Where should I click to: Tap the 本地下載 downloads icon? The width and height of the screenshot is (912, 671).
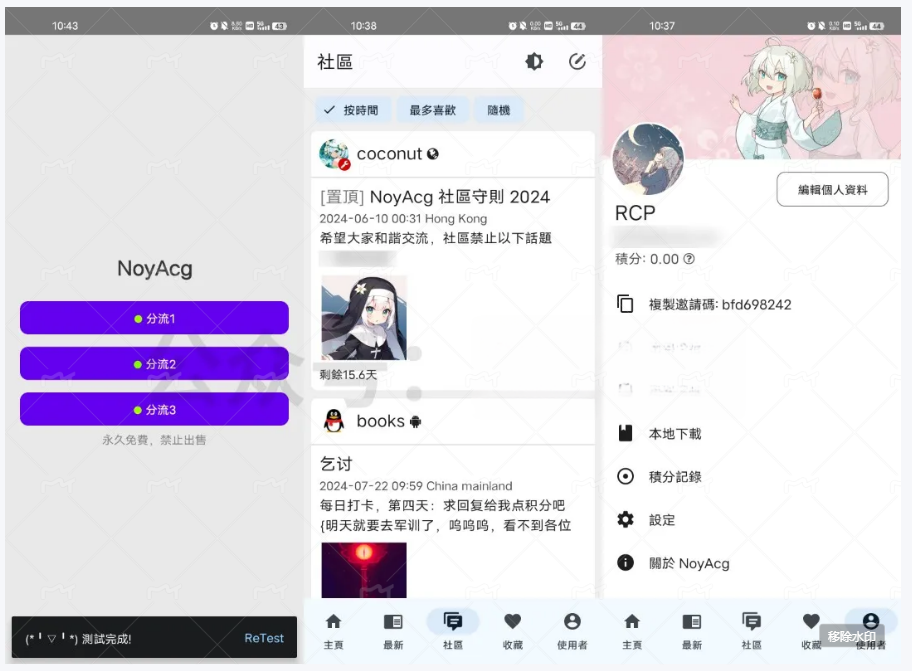625,433
